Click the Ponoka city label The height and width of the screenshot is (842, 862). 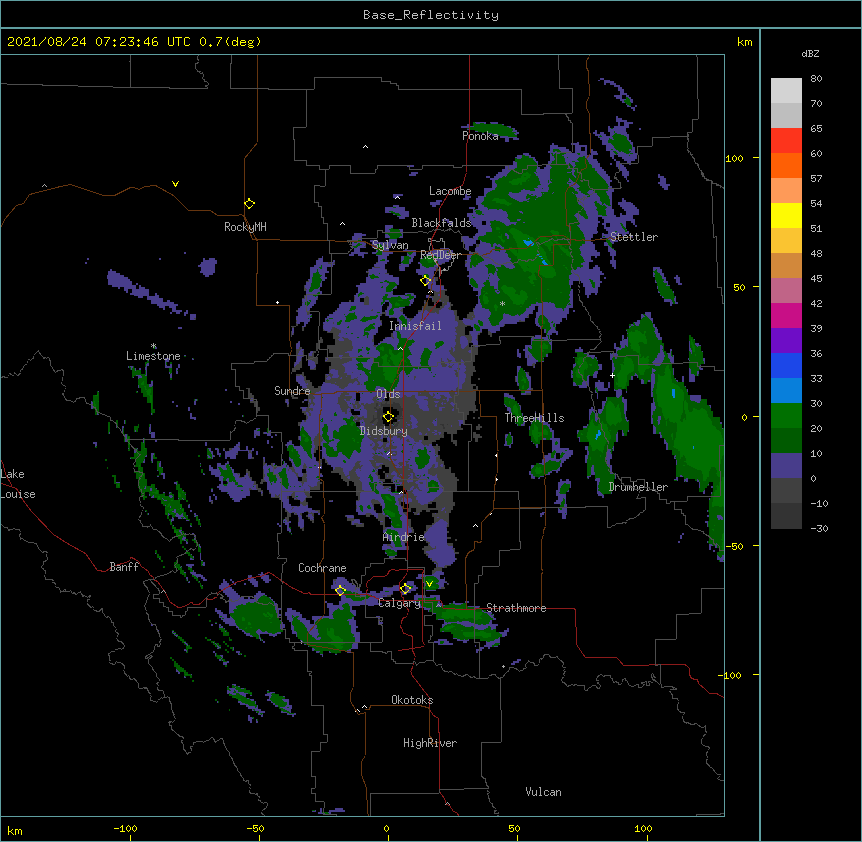click(480, 136)
